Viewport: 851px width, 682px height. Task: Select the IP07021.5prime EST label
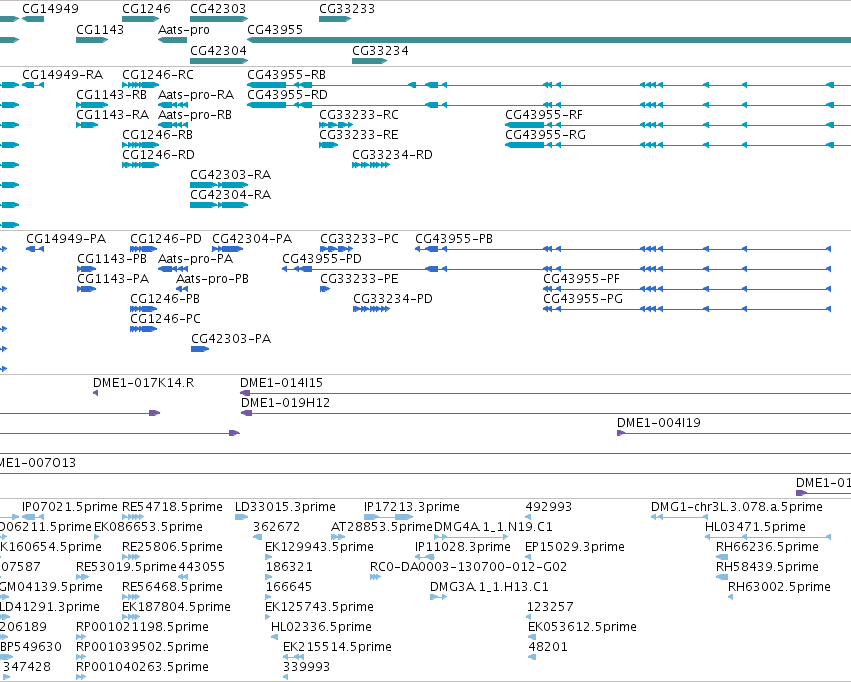pyautogui.click(x=69, y=507)
